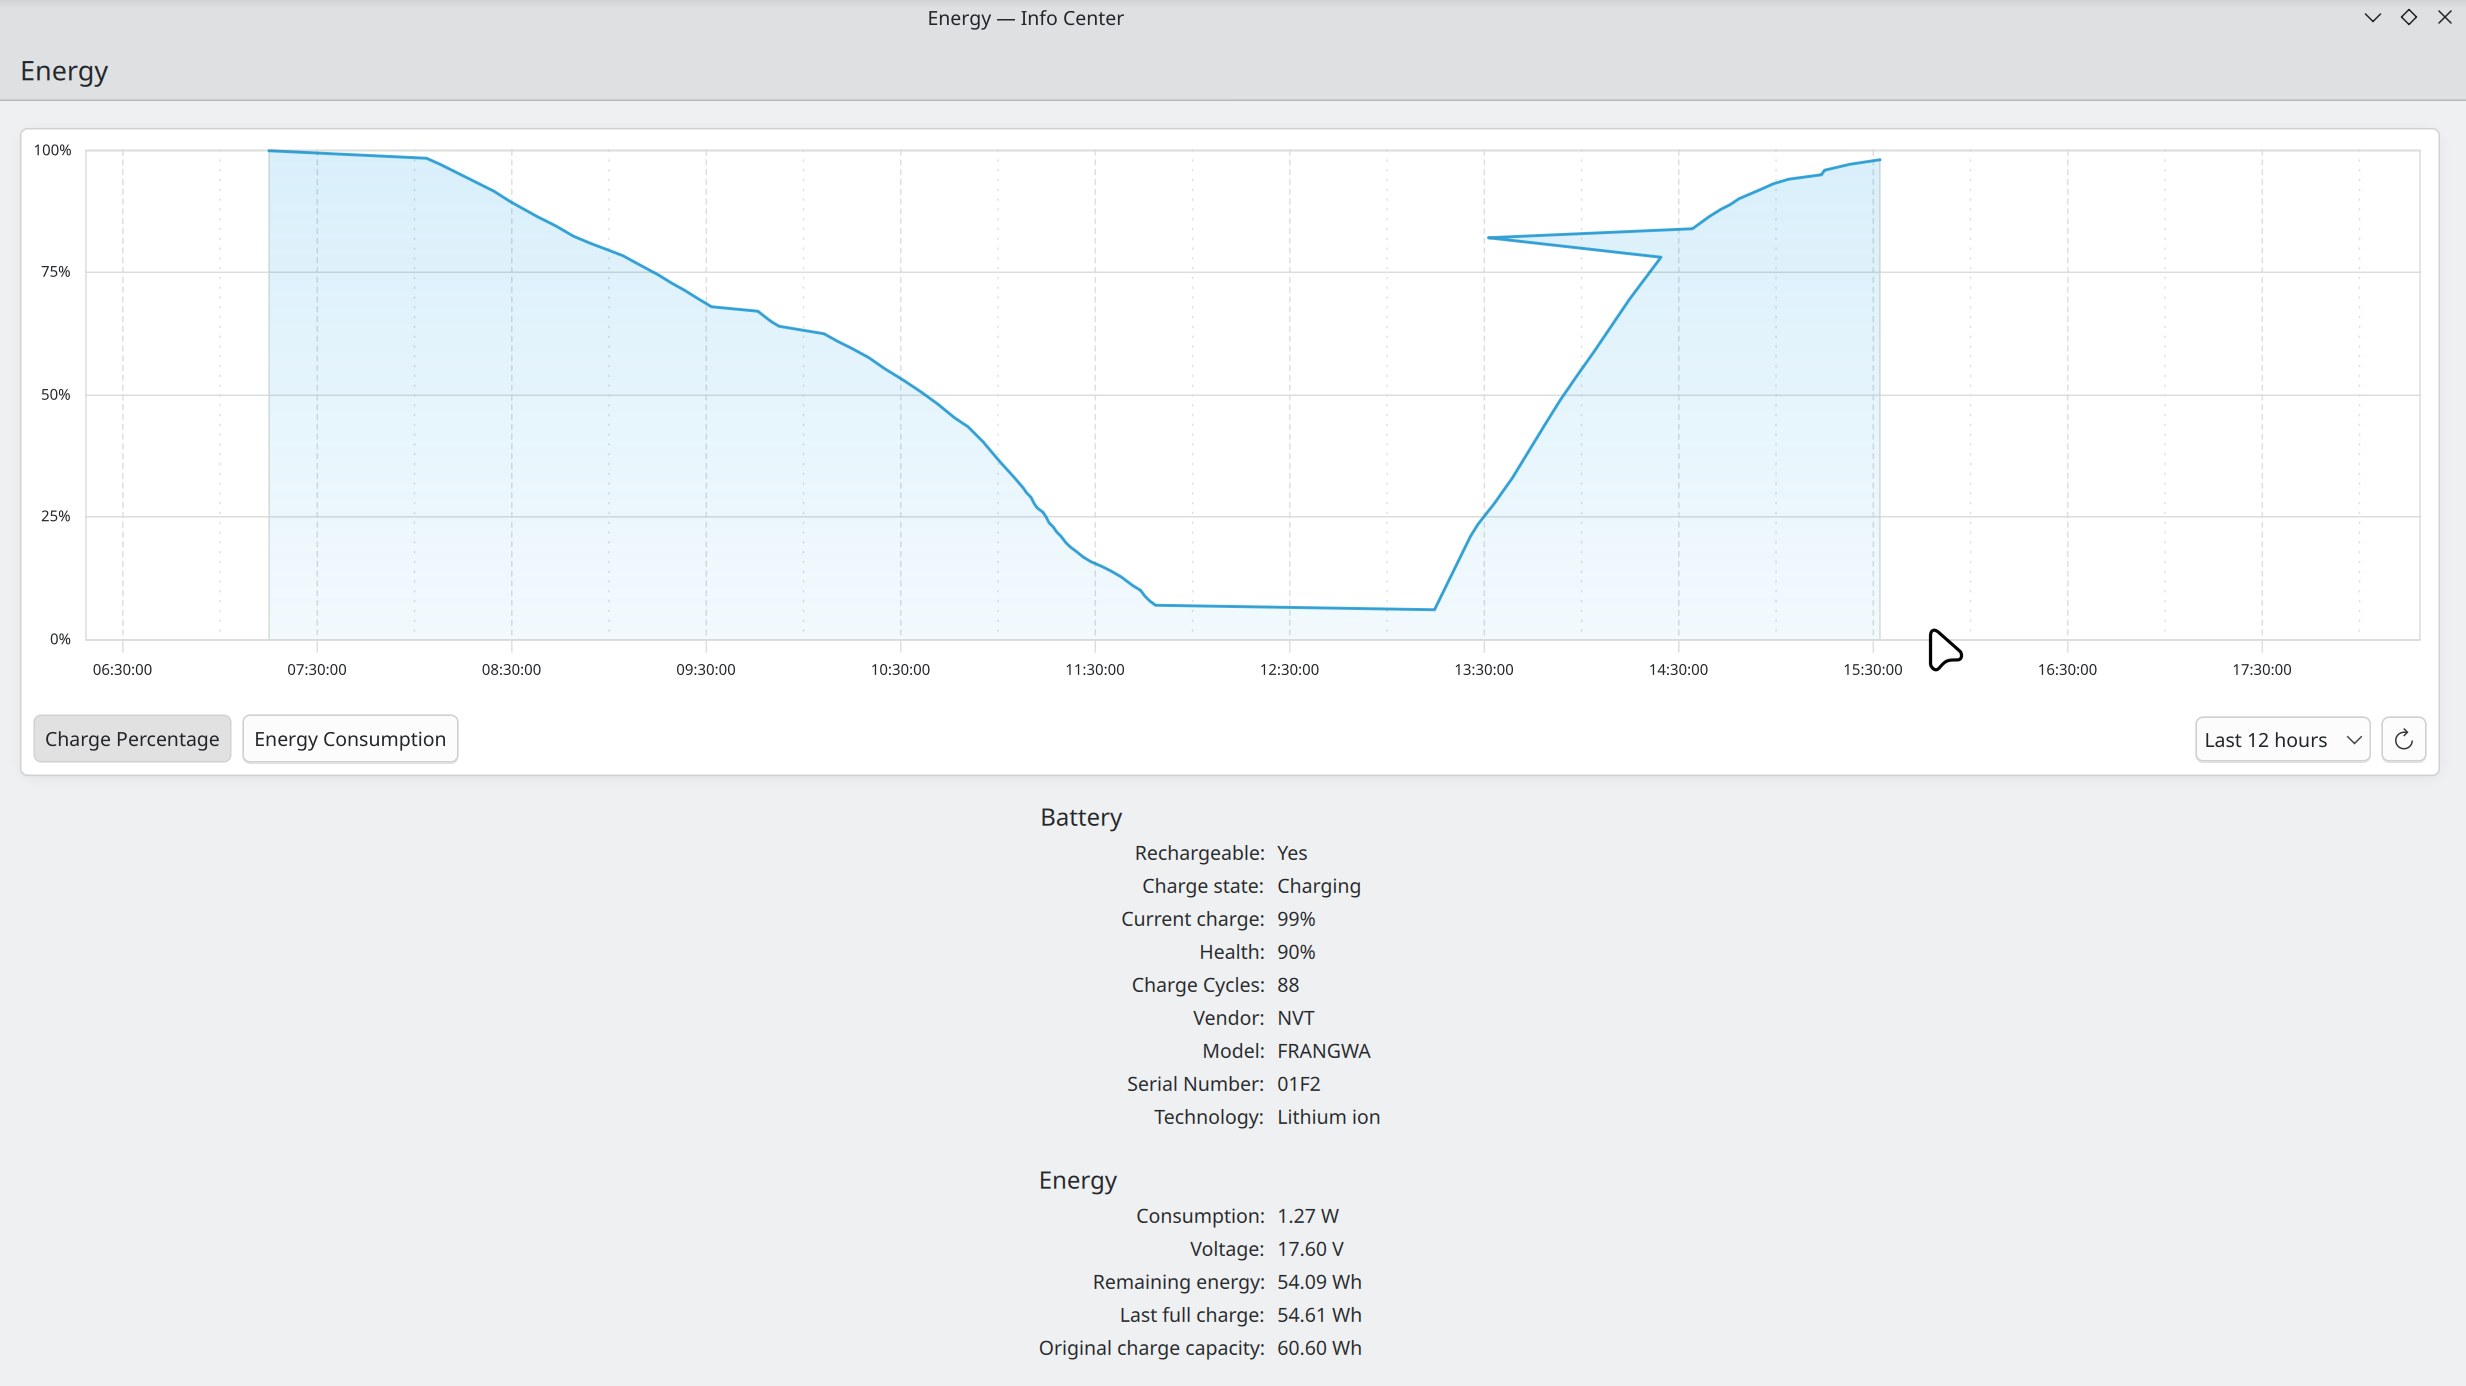Close the Energy Info Center window
The width and height of the screenshot is (2466, 1386).
pos(2444,18)
